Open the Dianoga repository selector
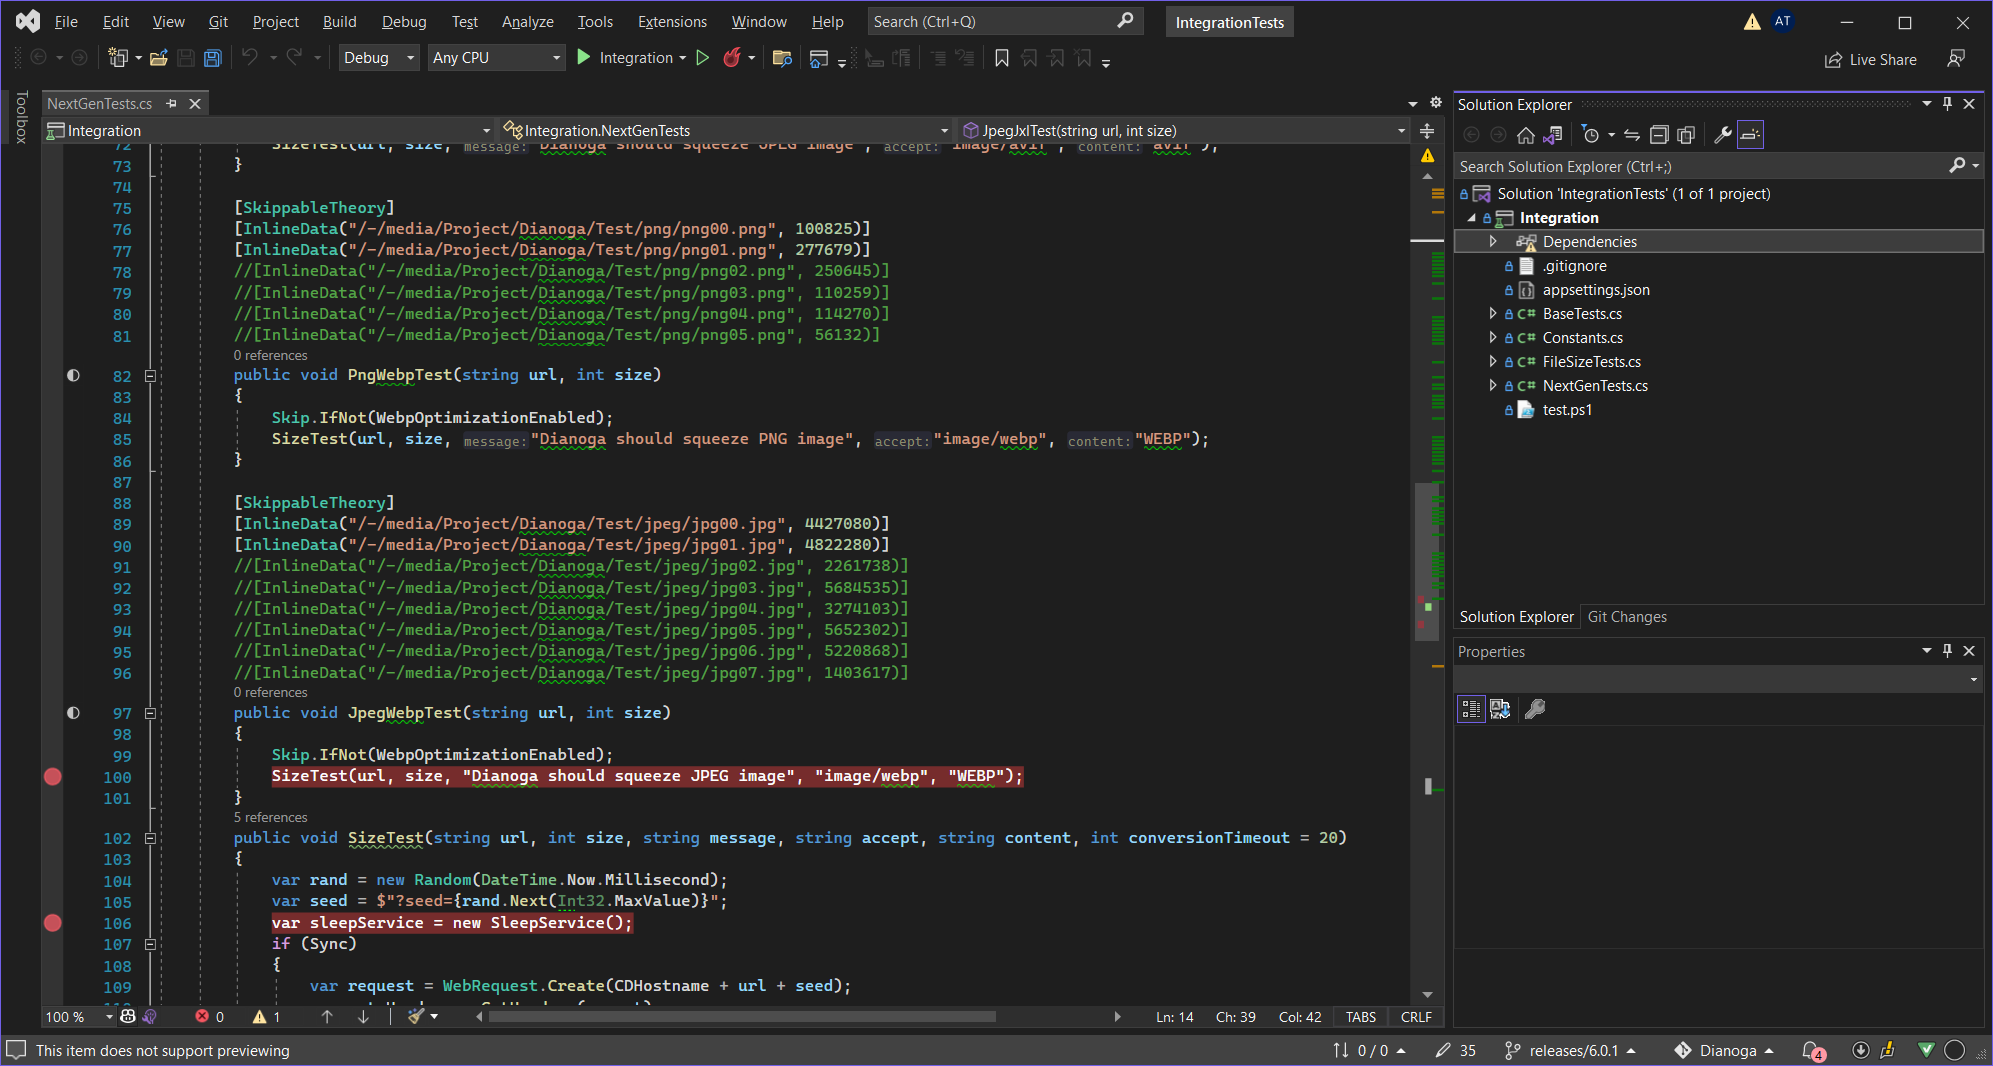1993x1066 pixels. coord(1724,1050)
